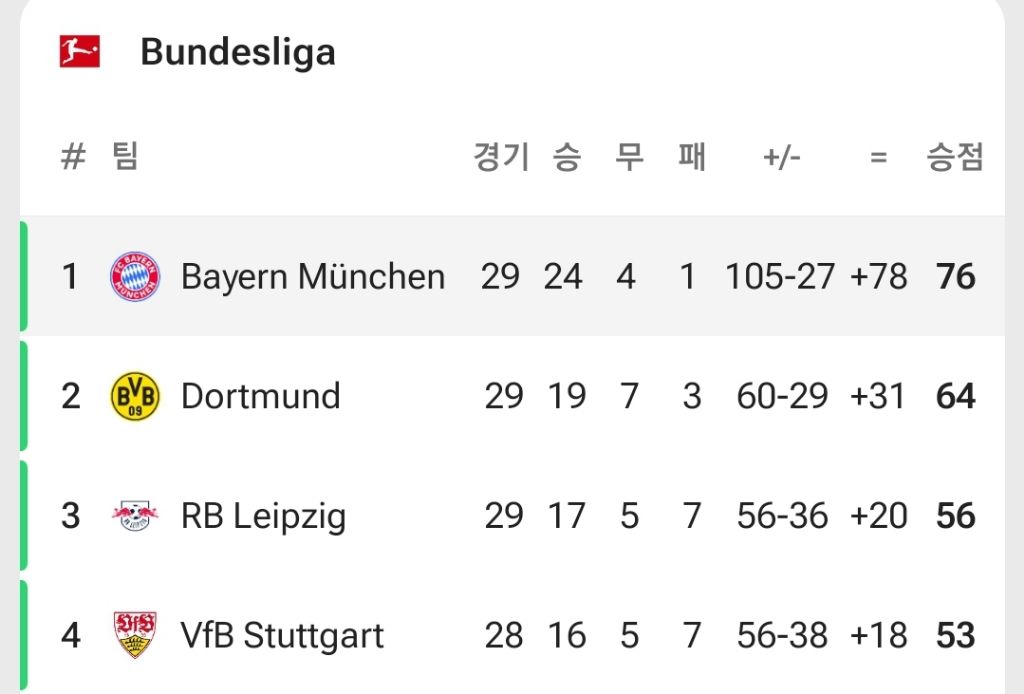The width and height of the screenshot is (1024, 694).
Task: Tap the RB Leipzig club crest
Action: [134, 516]
